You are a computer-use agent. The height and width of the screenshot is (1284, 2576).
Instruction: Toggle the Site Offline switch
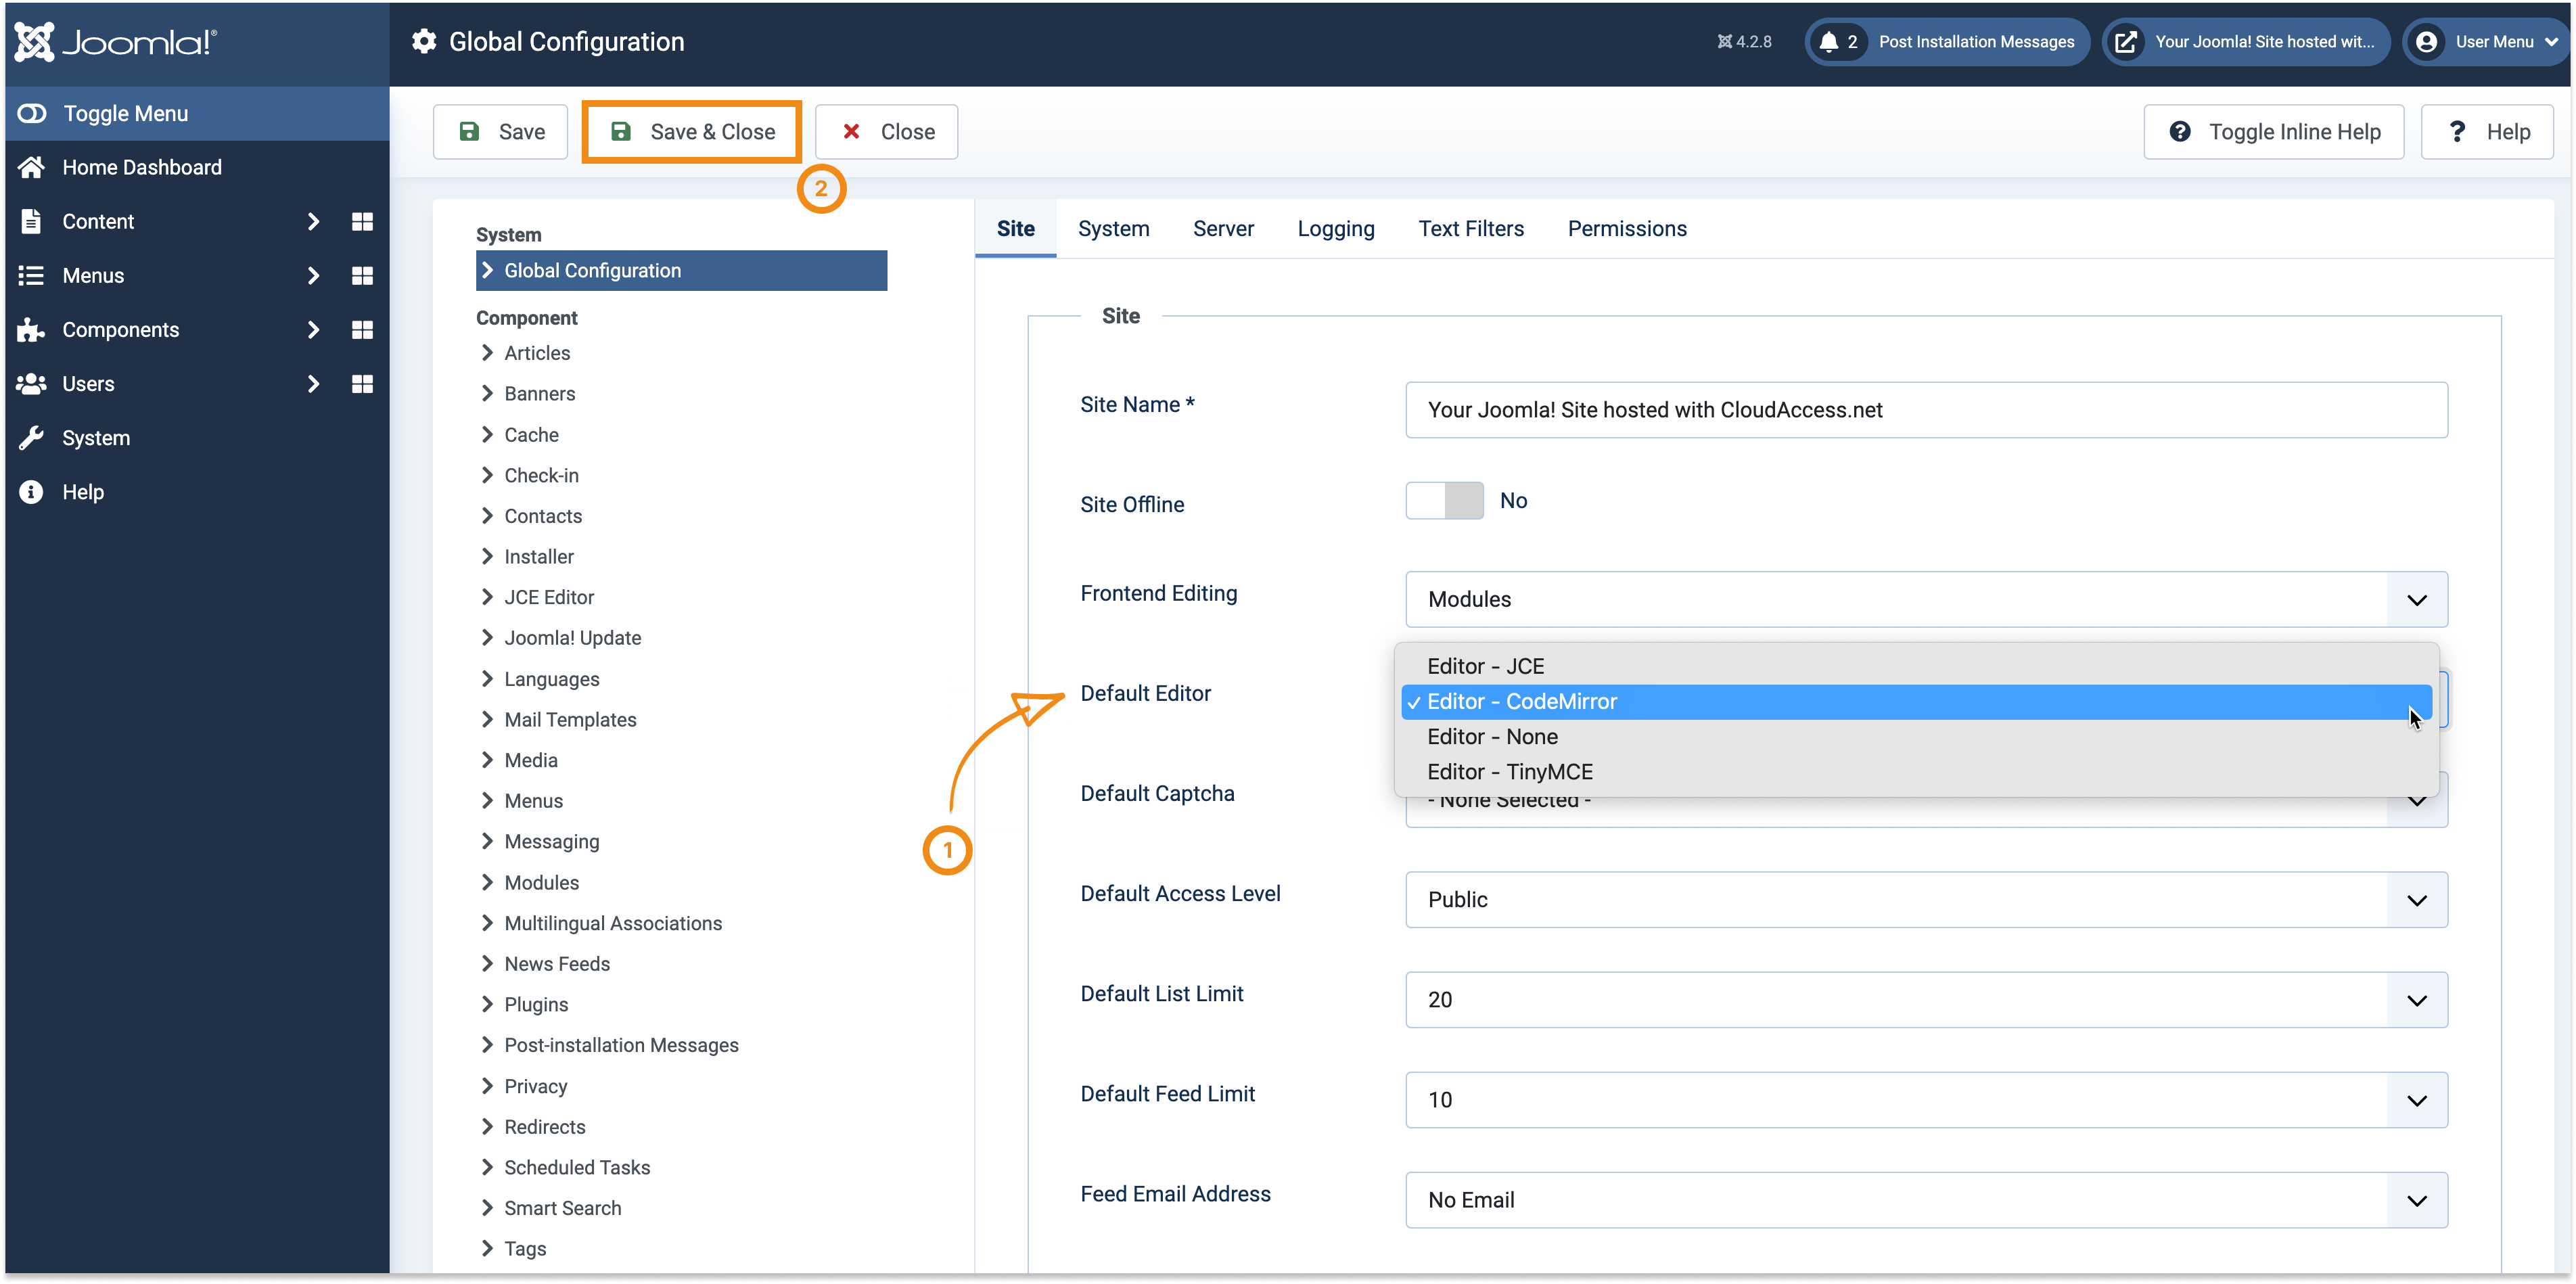pos(1444,501)
